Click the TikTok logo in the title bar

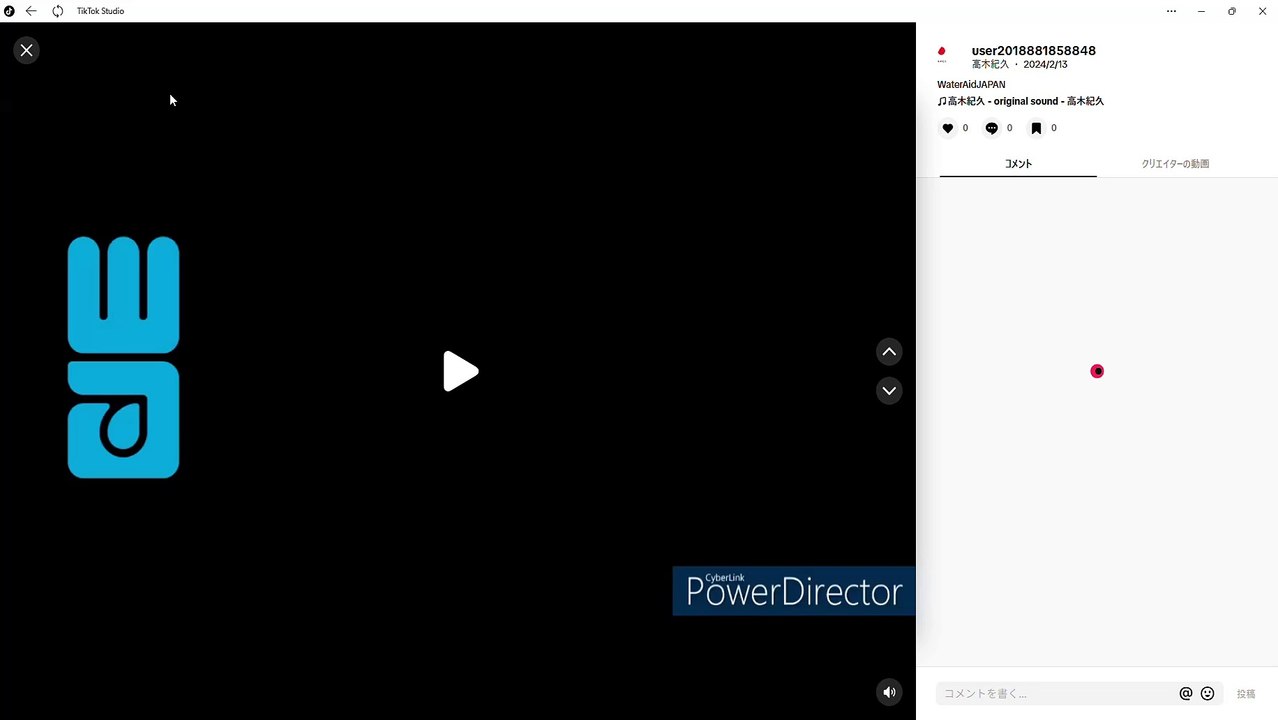9,11
